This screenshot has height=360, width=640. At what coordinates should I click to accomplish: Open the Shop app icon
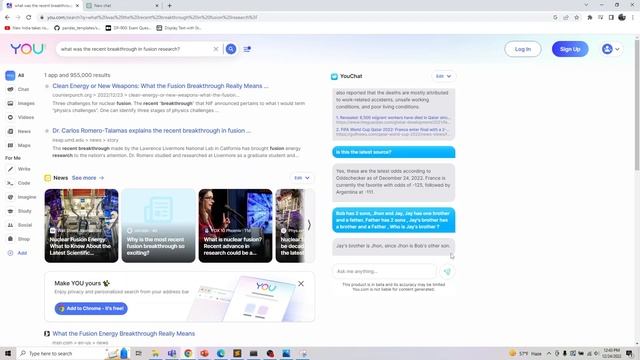click(11, 239)
